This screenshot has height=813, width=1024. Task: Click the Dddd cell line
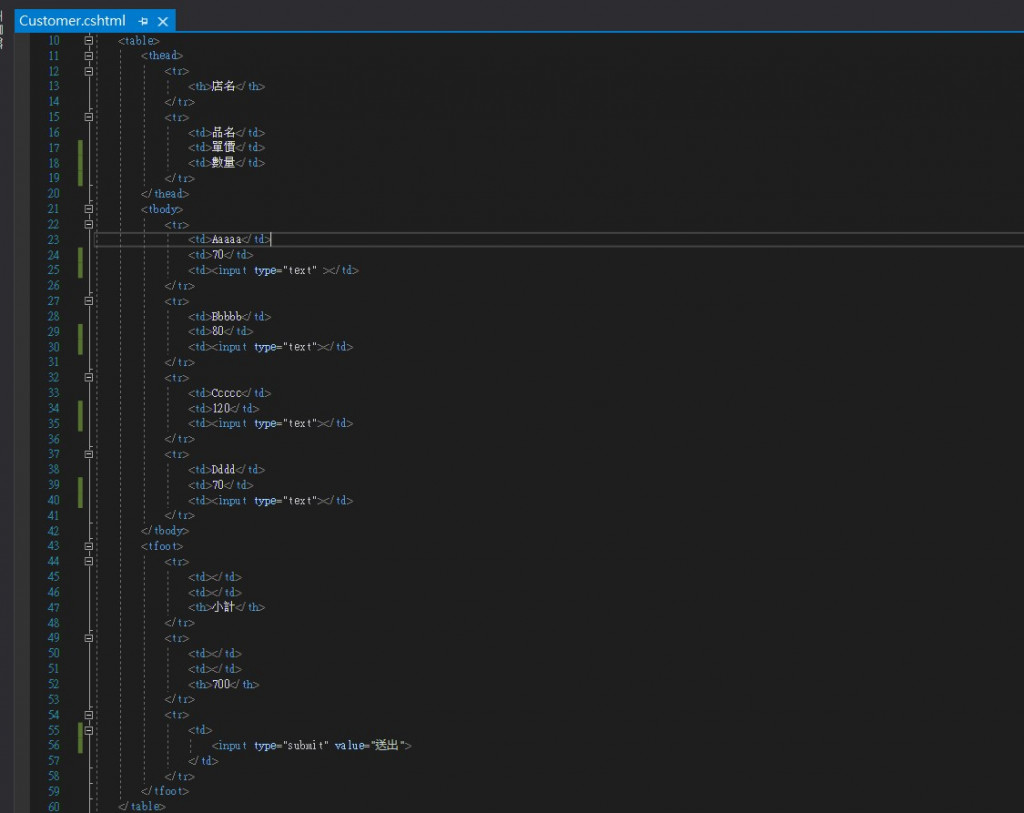pos(227,470)
